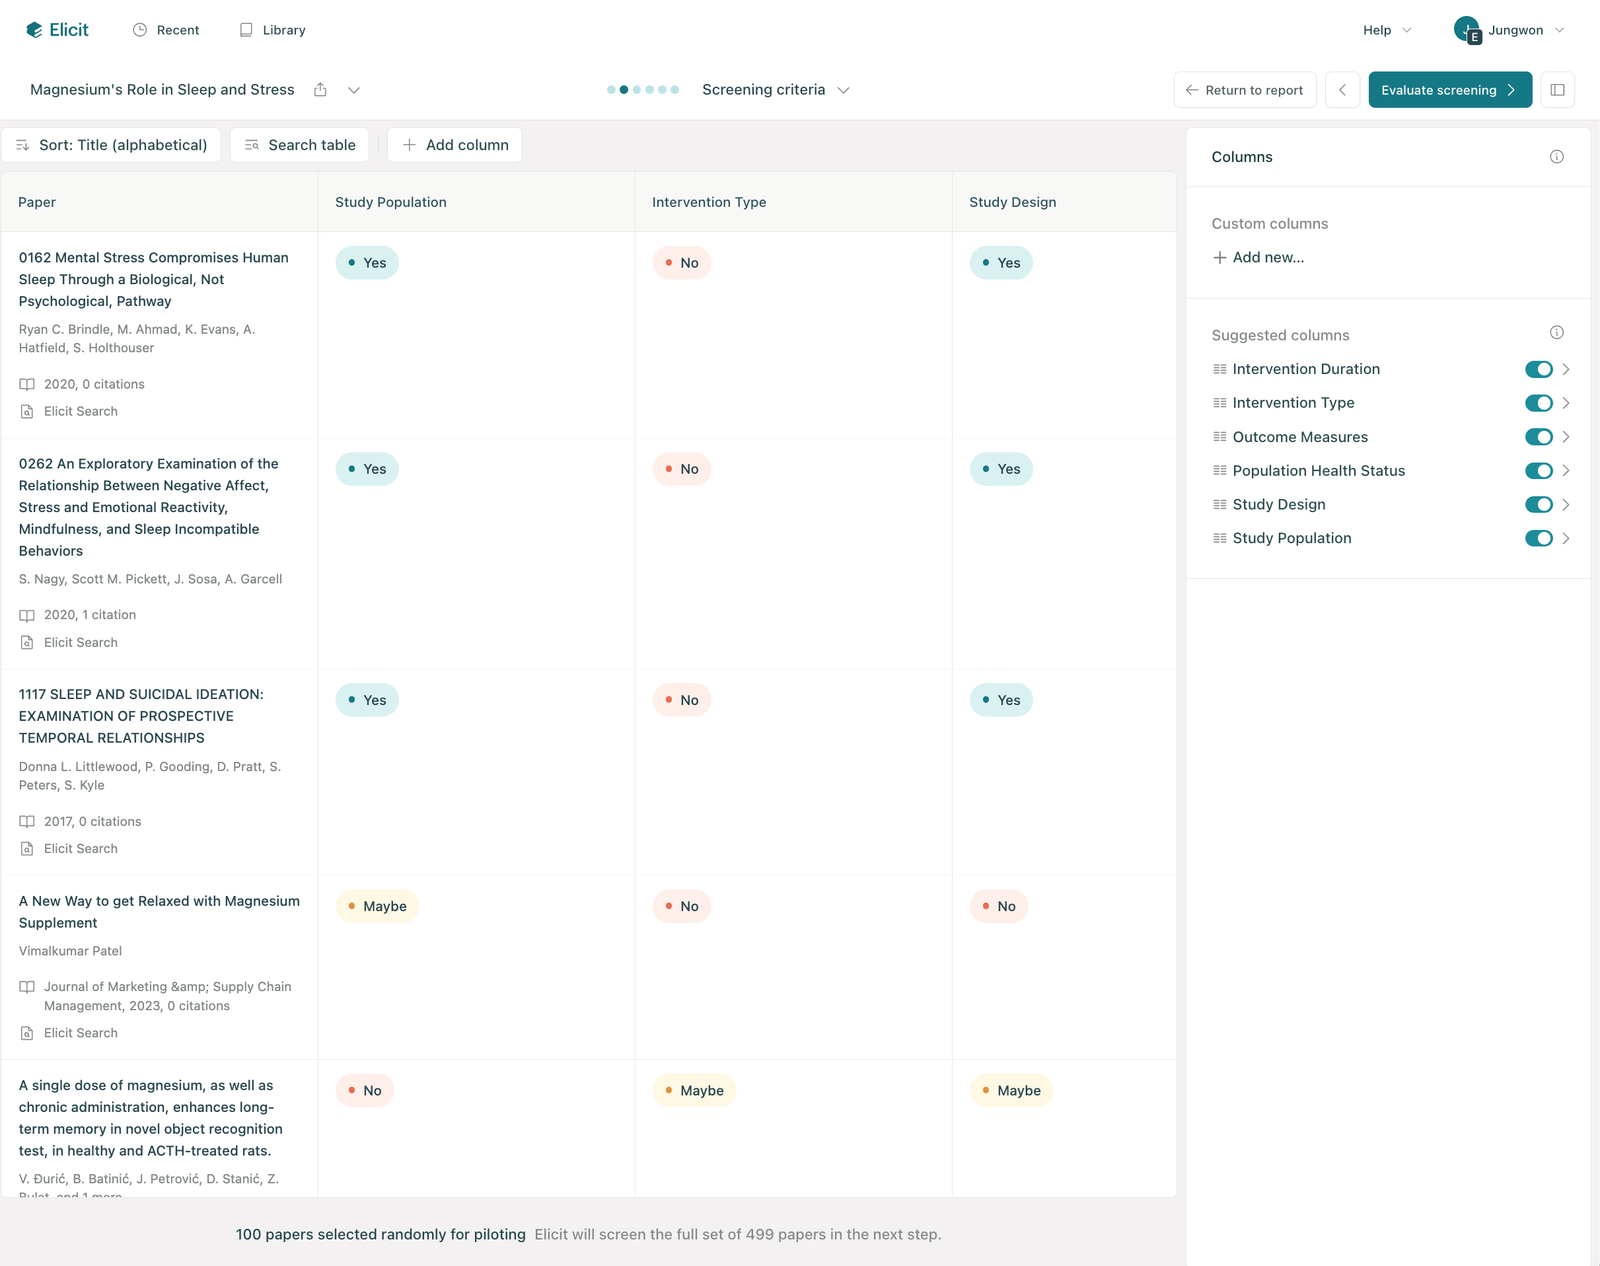Click the Jungwon user avatar
The image size is (1600, 1266).
[x=1467, y=30]
